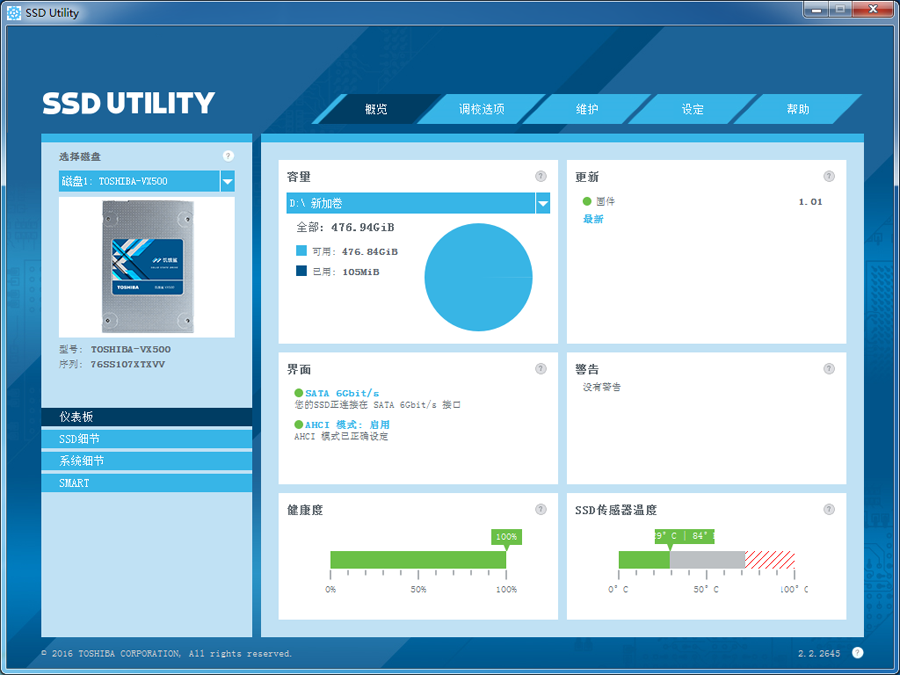Open the 维护 tab
This screenshot has height=675, width=900.
[587, 109]
